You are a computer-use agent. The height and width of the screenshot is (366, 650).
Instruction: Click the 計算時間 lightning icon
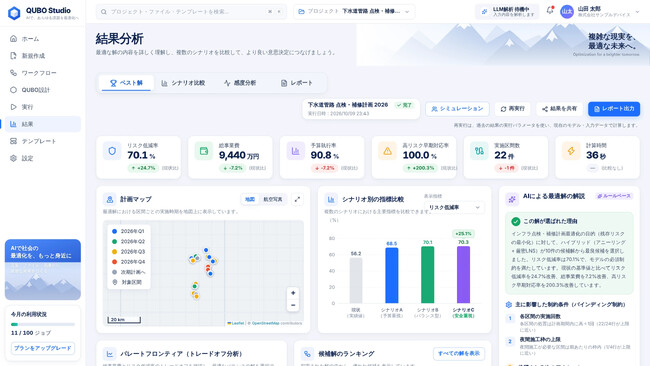tap(571, 151)
